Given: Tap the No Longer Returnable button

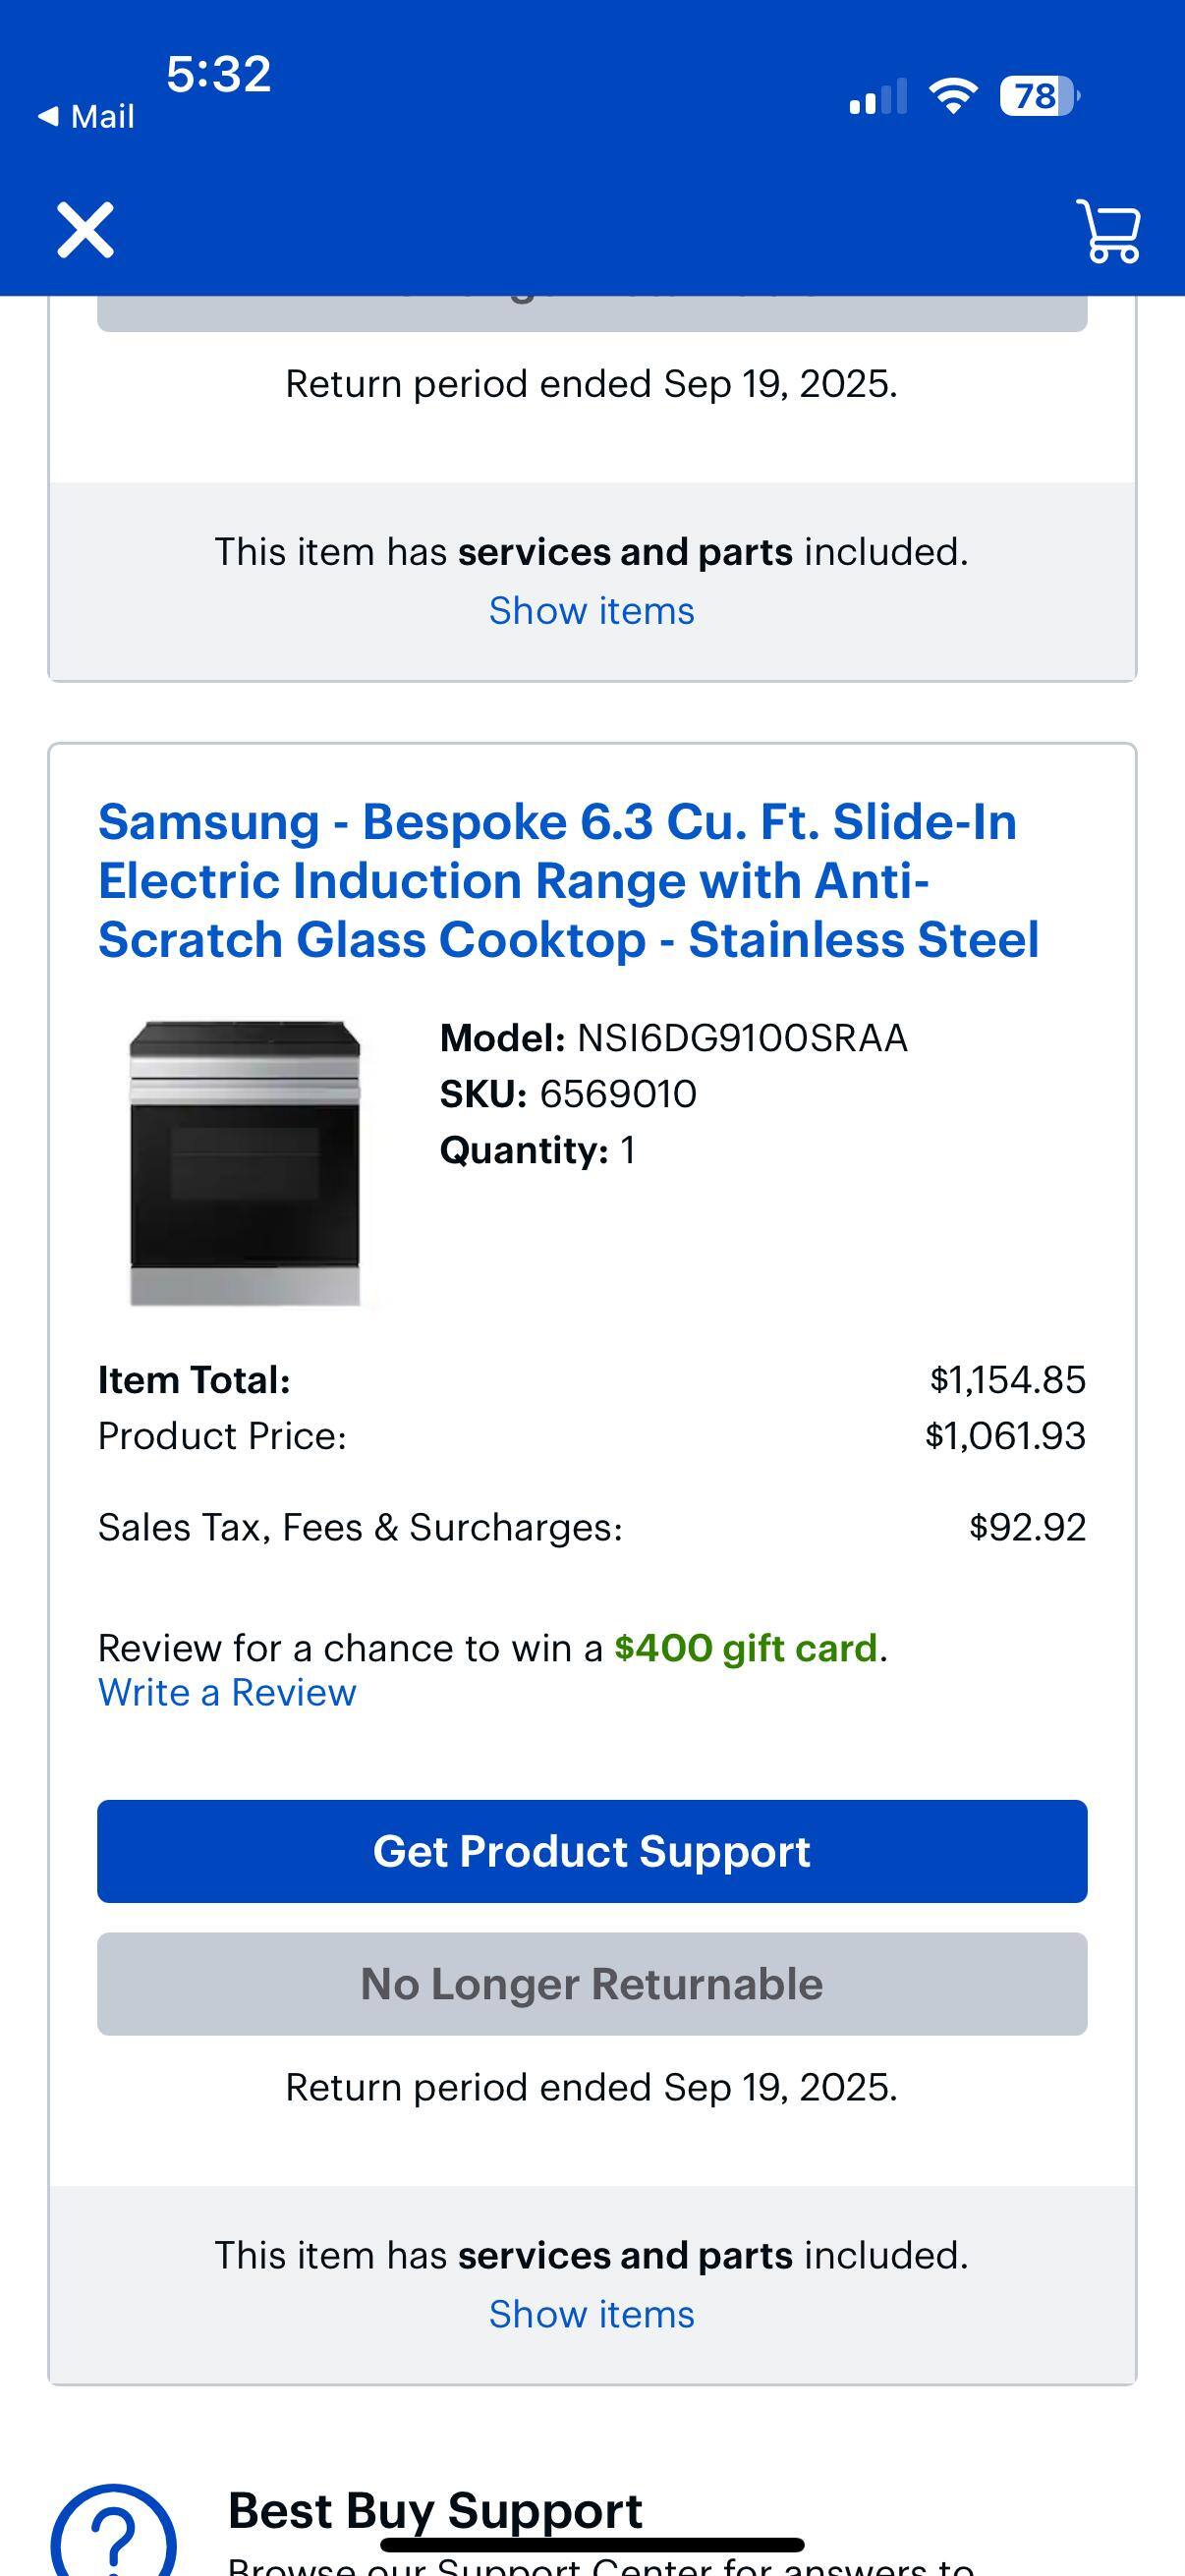Looking at the screenshot, I should pyautogui.click(x=591, y=1983).
